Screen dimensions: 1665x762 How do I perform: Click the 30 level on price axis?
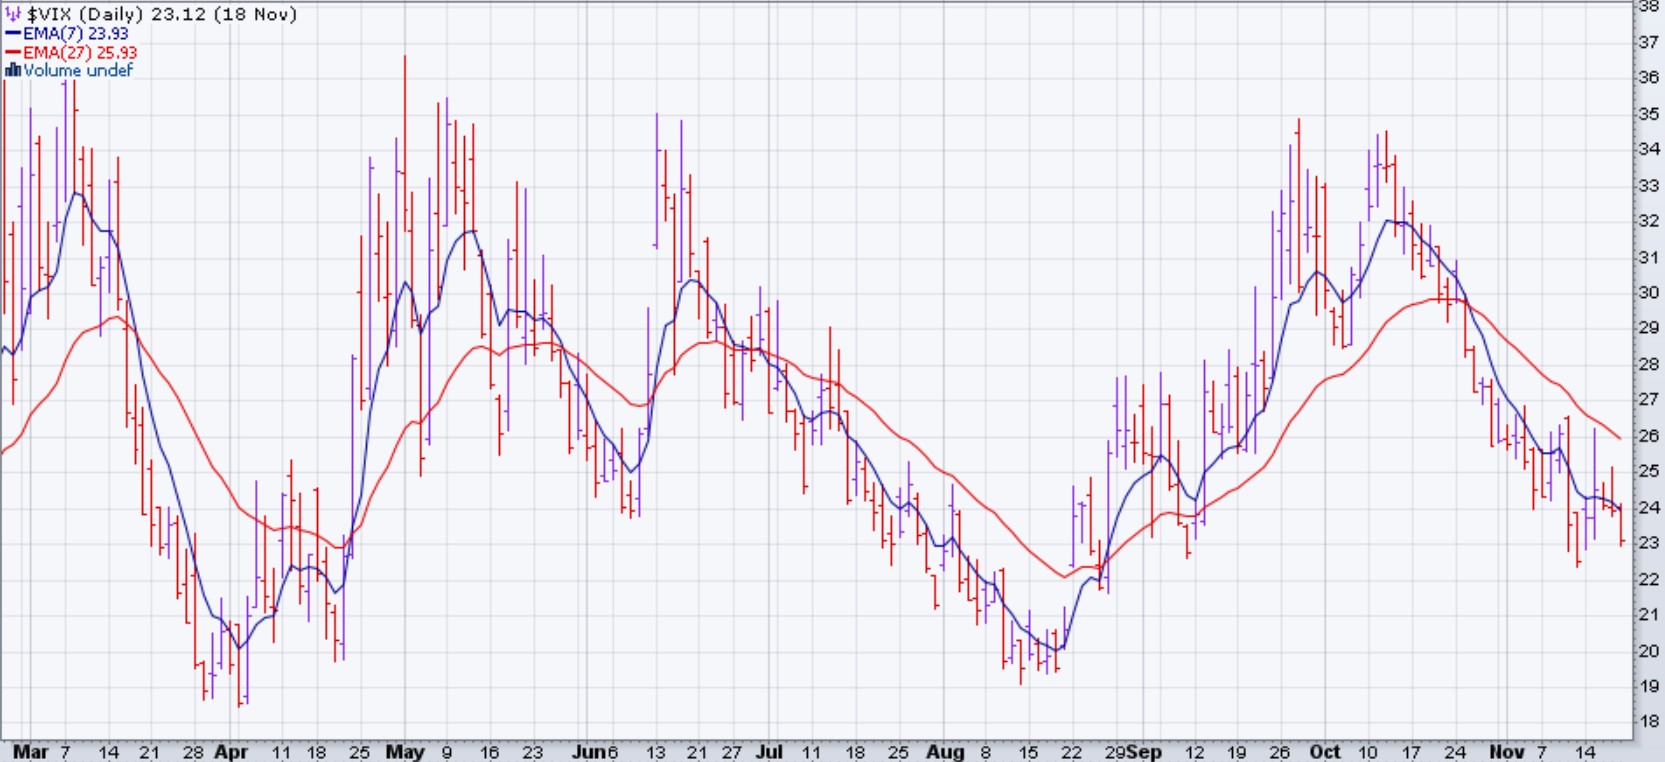(1648, 293)
